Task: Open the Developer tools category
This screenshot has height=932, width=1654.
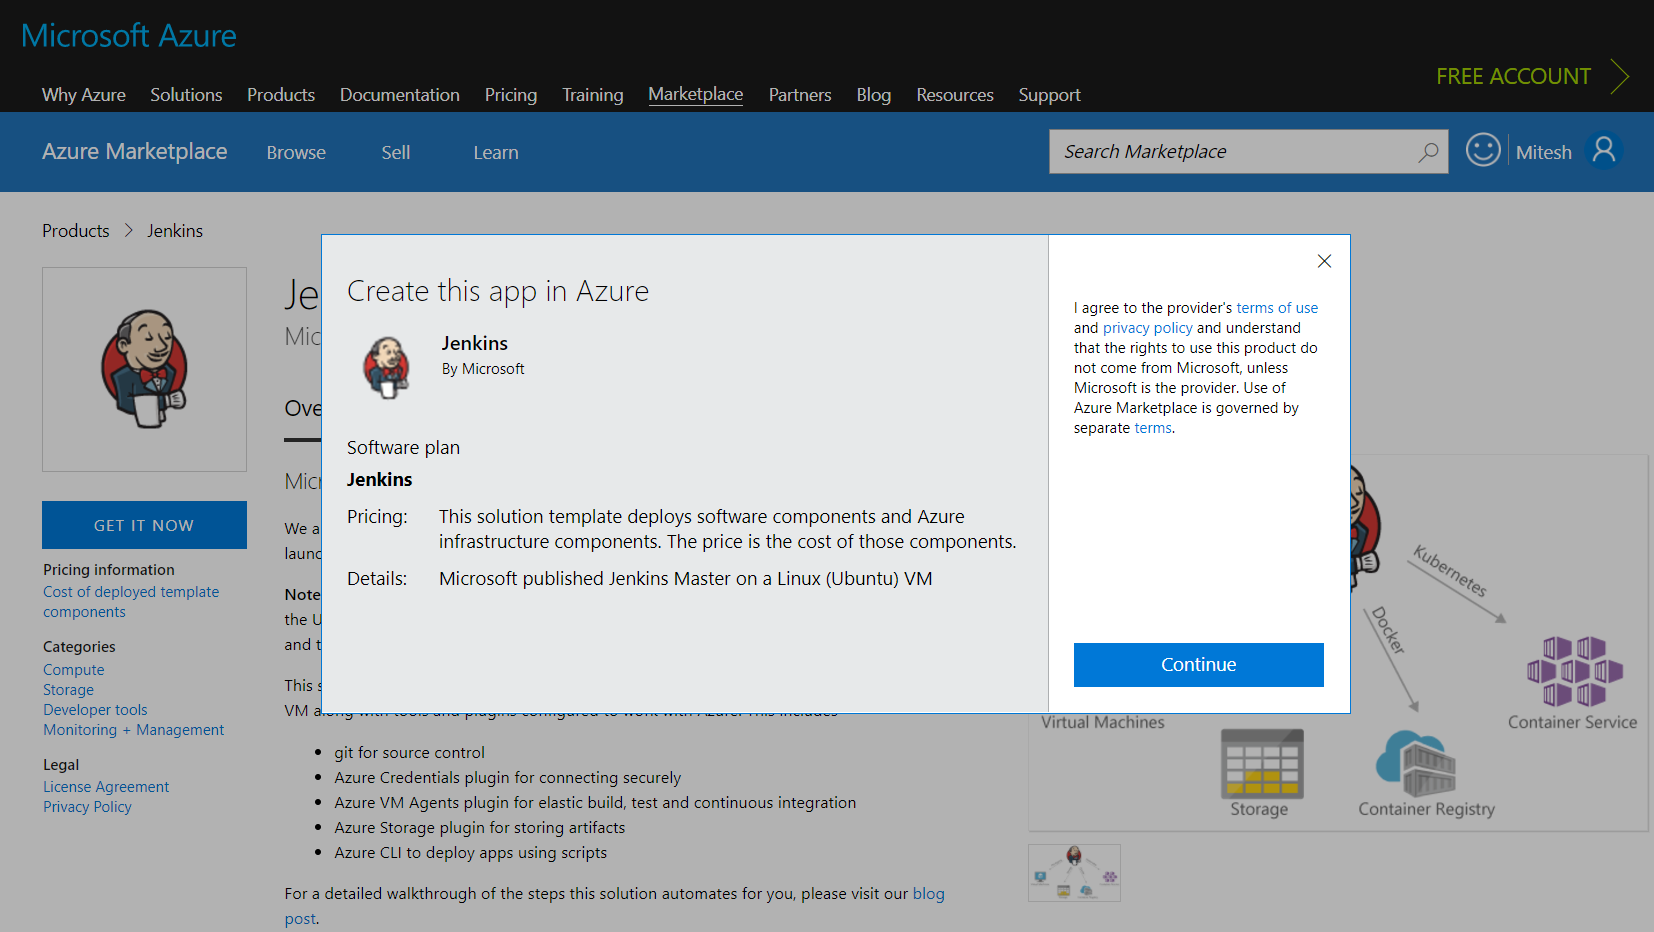Action: pyautogui.click(x=95, y=710)
